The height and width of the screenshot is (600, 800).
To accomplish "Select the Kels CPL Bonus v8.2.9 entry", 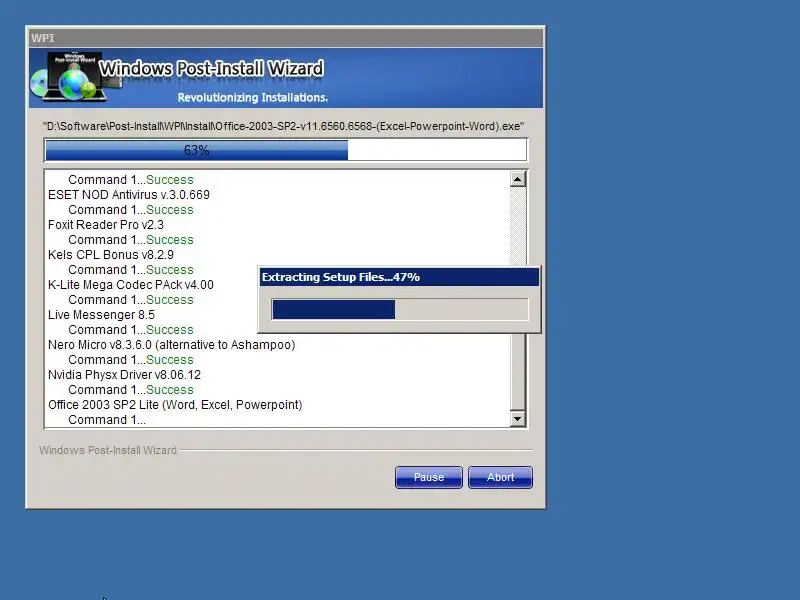I will 111,255.
